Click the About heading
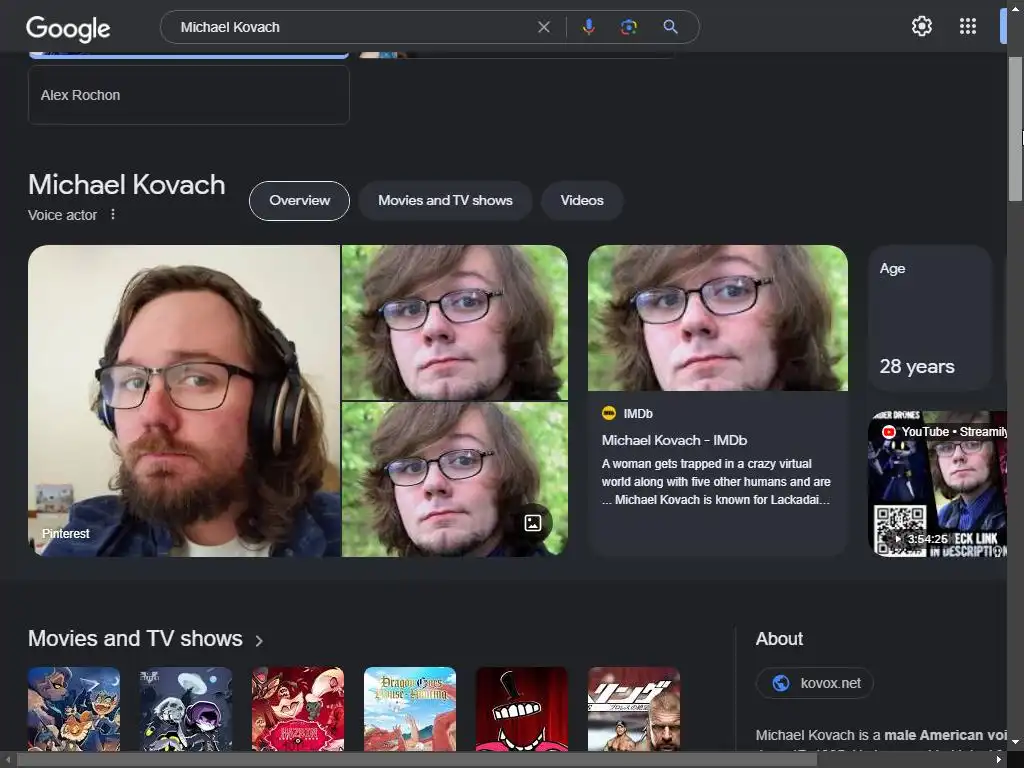 point(779,639)
